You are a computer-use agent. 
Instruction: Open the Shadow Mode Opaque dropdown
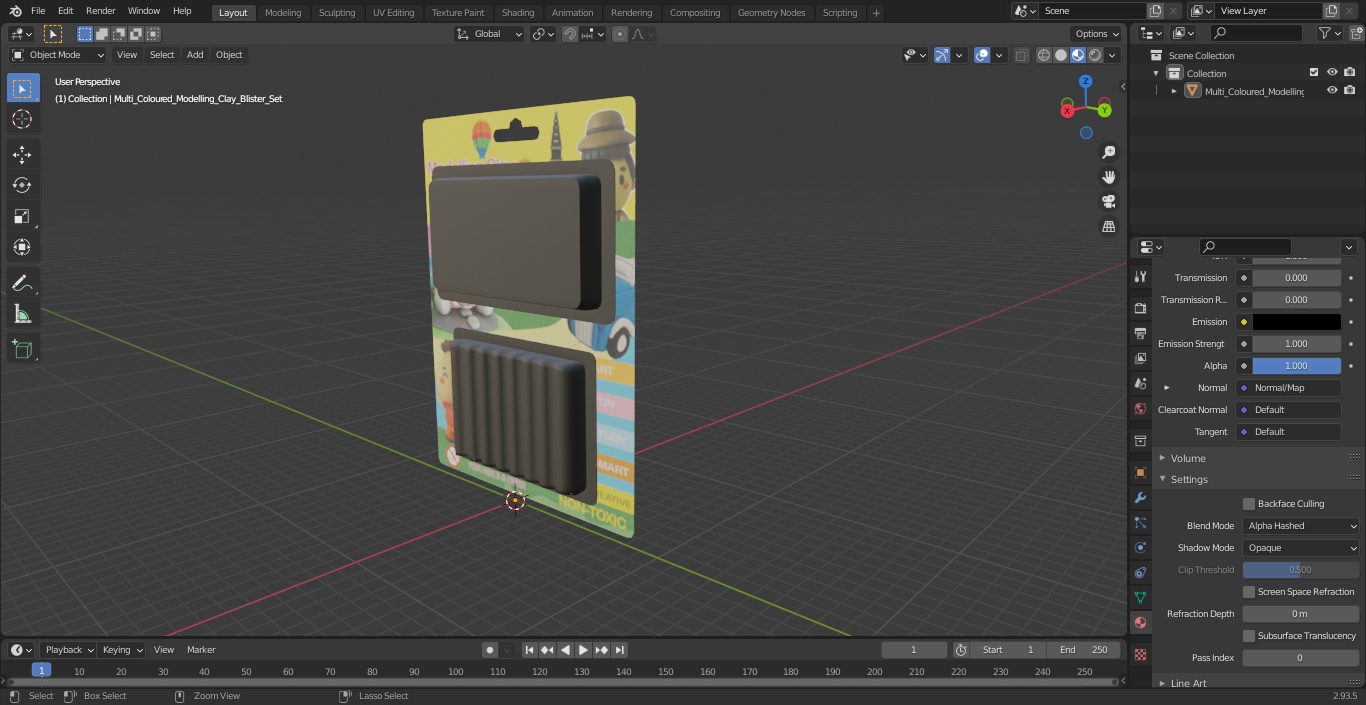pyautogui.click(x=1301, y=548)
